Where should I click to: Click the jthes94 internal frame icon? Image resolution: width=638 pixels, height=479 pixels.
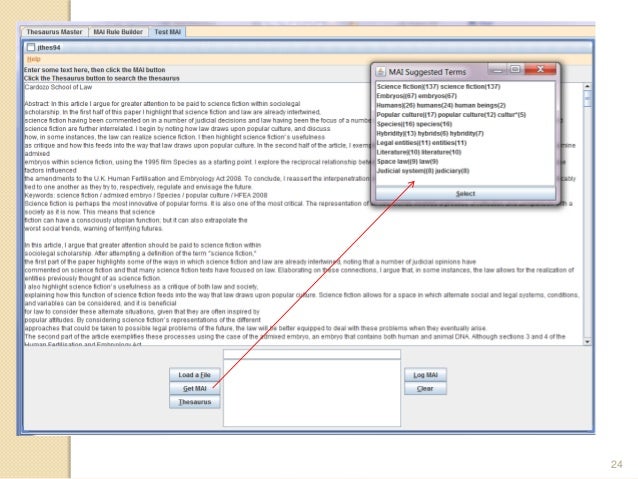[x=31, y=47]
